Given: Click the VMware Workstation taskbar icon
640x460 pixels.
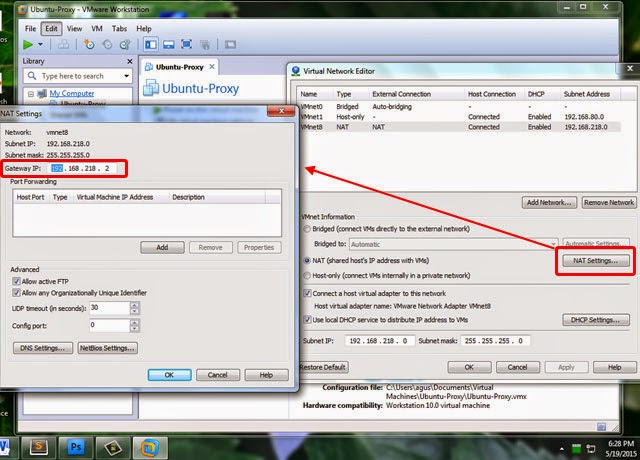Looking at the screenshot, I should (x=149, y=447).
